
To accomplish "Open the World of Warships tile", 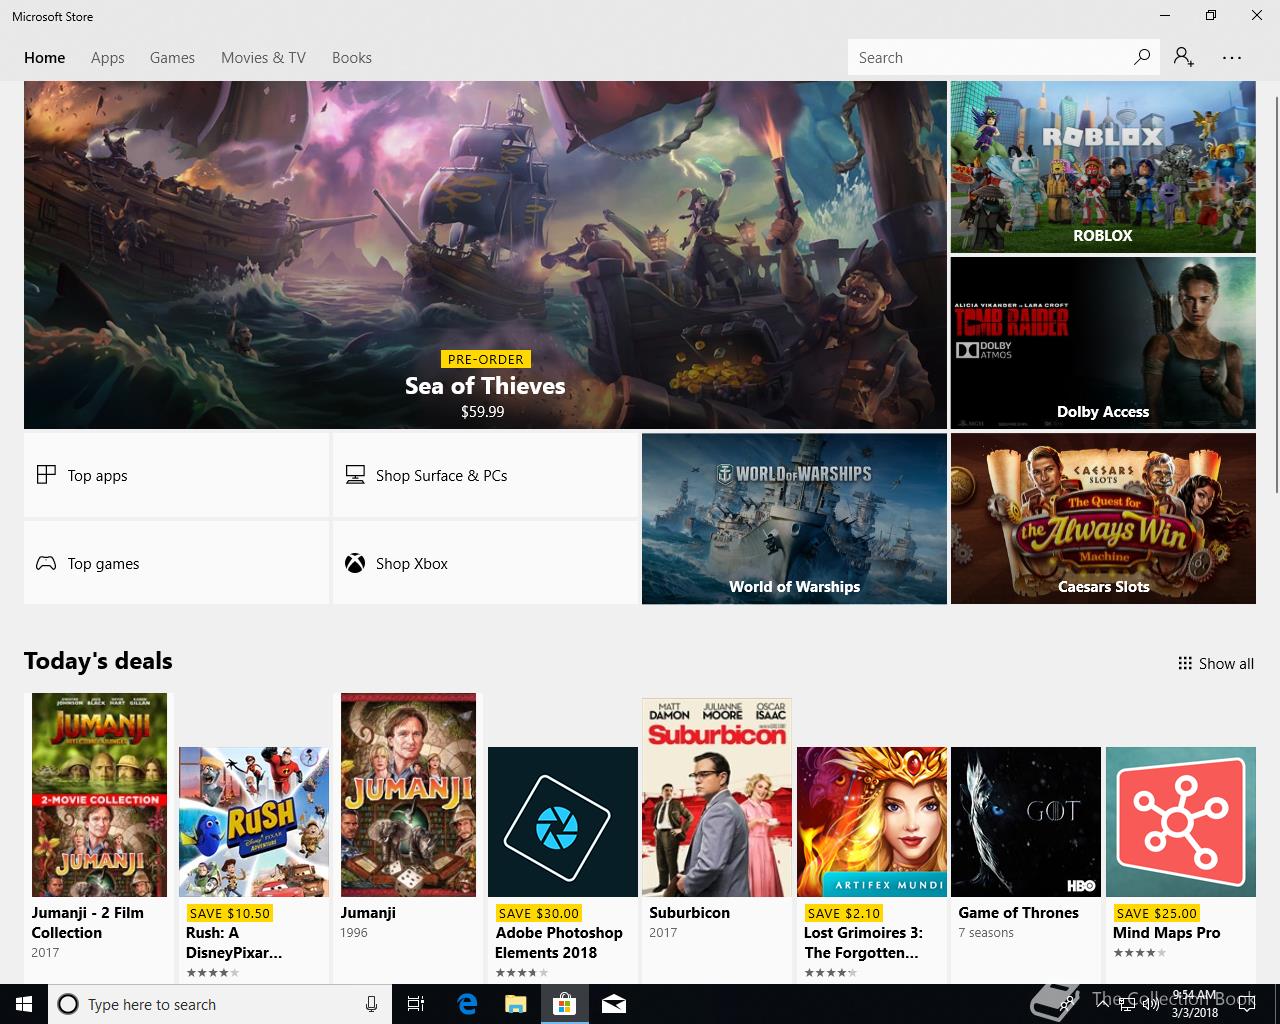I will pyautogui.click(x=794, y=518).
